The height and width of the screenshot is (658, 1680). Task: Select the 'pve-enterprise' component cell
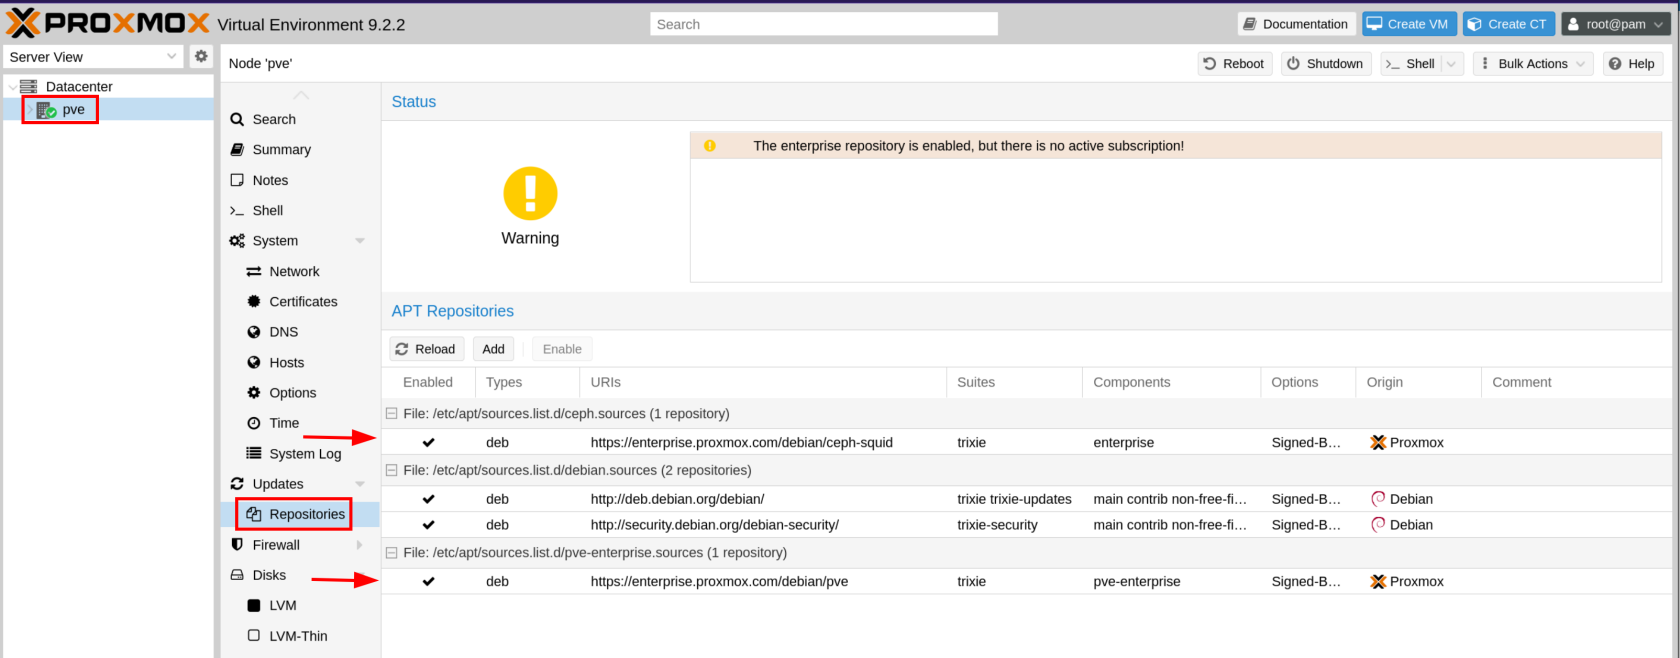[x=1137, y=582]
